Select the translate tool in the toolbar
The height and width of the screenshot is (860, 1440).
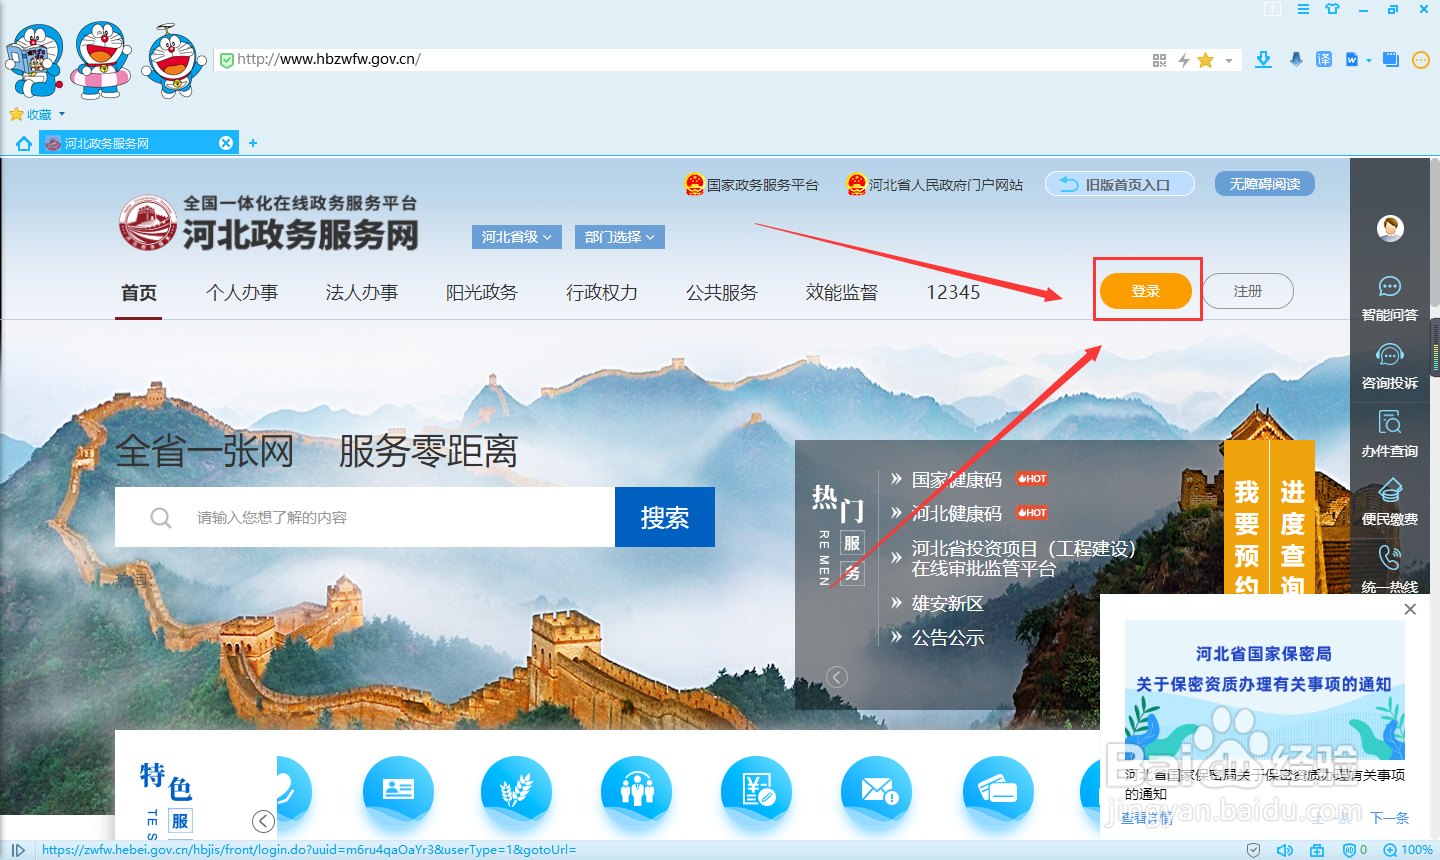[1322, 59]
